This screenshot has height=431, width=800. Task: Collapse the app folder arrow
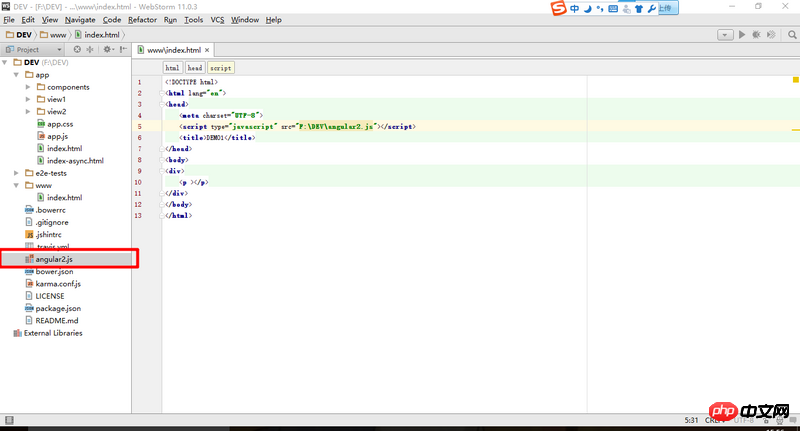coord(16,74)
